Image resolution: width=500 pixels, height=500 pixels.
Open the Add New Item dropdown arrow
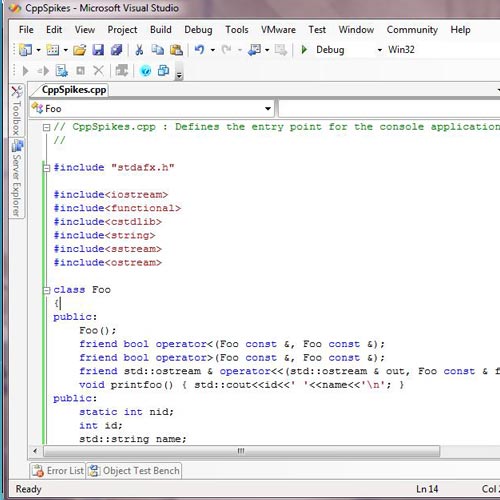(x=65, y=50)
